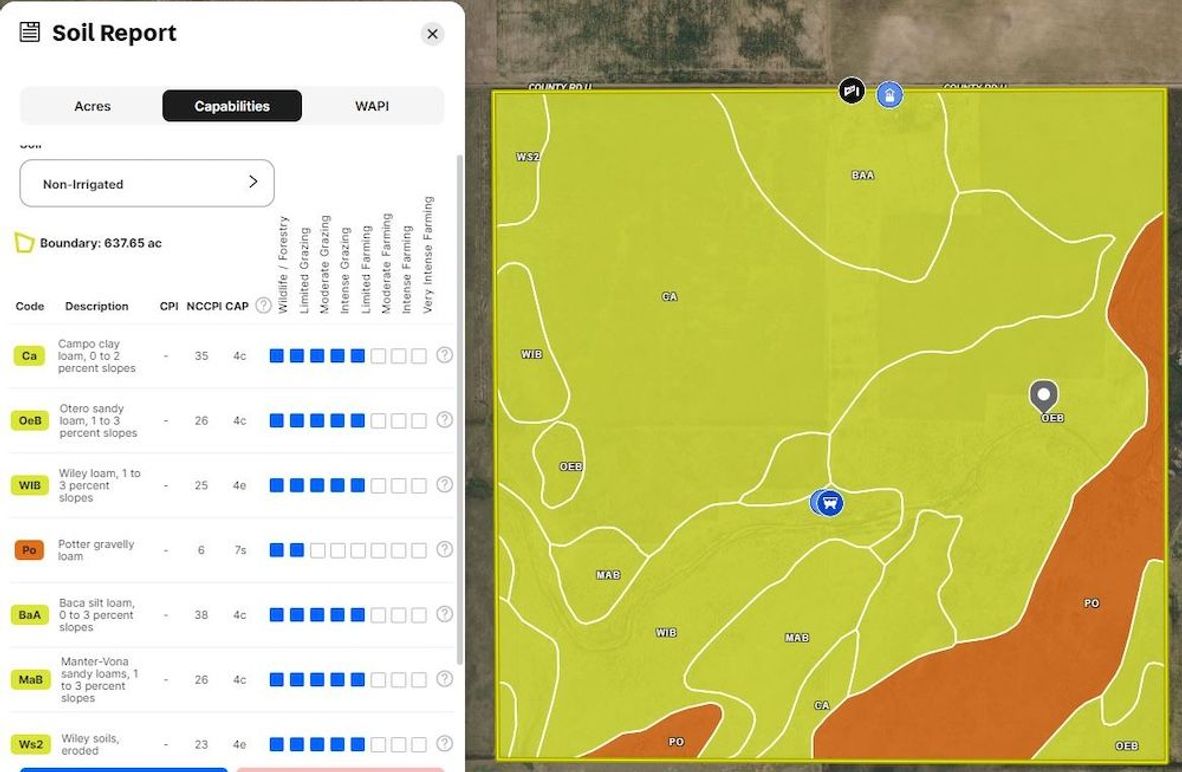Screen dimensions: 1182x772
Task: Open the WAPI tab
Action: click(371, 105)
